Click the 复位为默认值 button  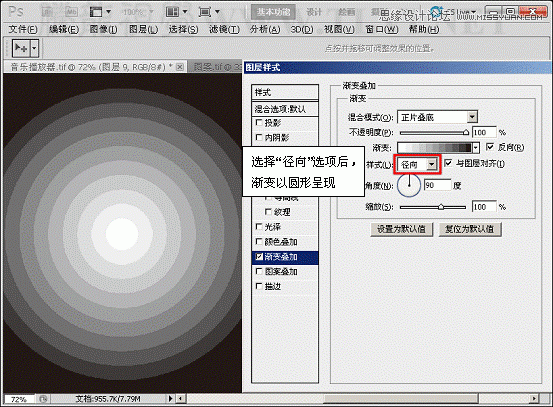coord(469,229)
